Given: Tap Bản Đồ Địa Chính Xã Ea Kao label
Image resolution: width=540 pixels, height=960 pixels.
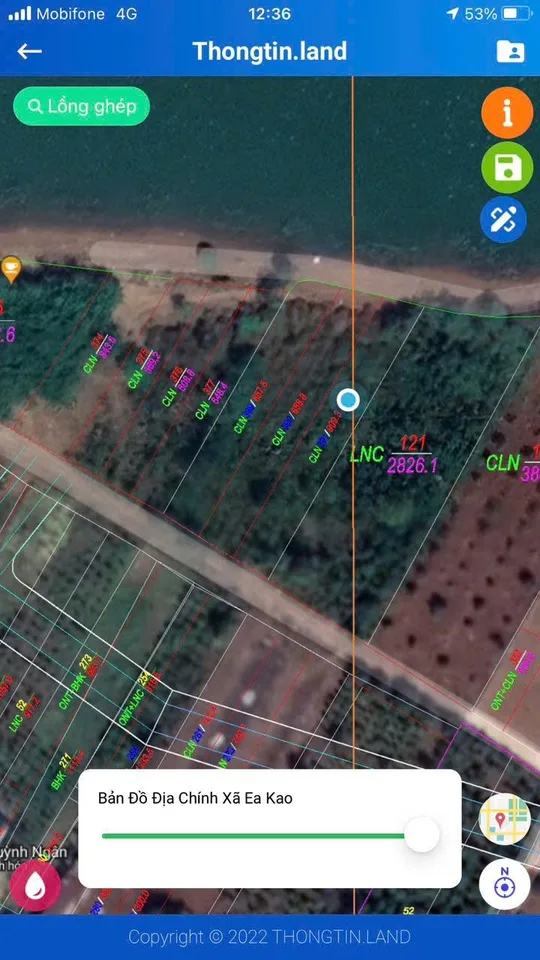Looking at the screenshot, I should [x=195, y=798].
